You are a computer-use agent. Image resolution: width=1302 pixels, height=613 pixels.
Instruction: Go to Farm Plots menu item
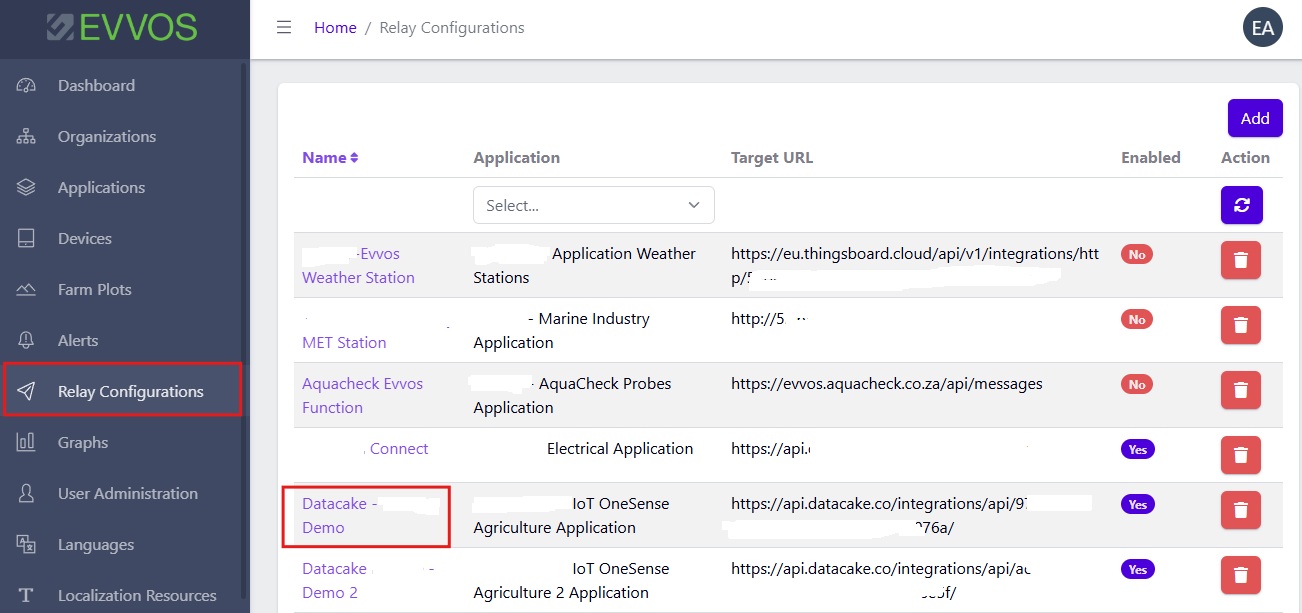click(94, 290)
